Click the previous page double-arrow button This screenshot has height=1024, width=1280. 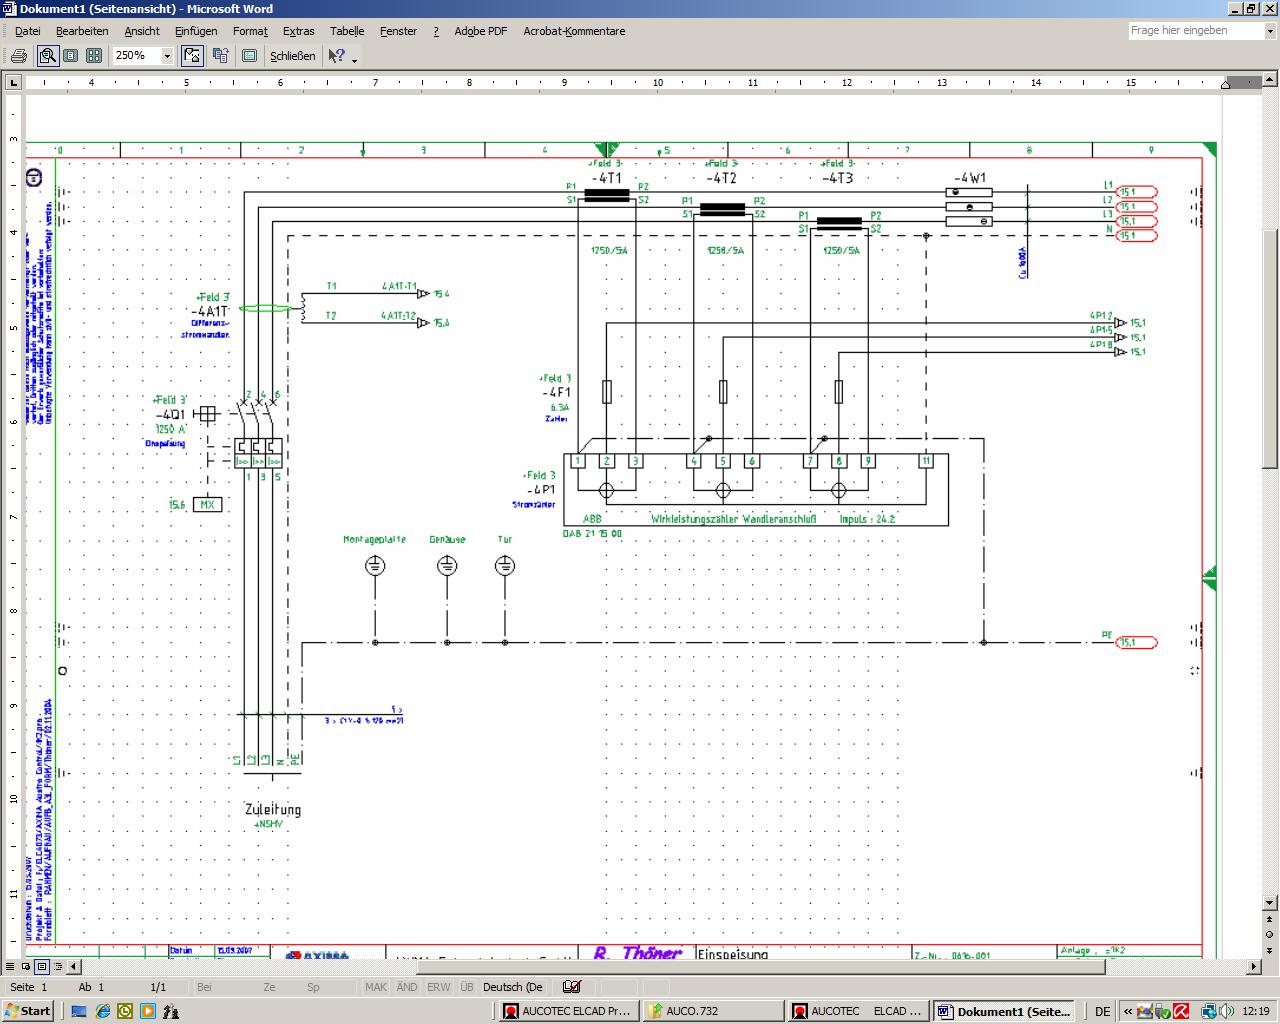1271,919
